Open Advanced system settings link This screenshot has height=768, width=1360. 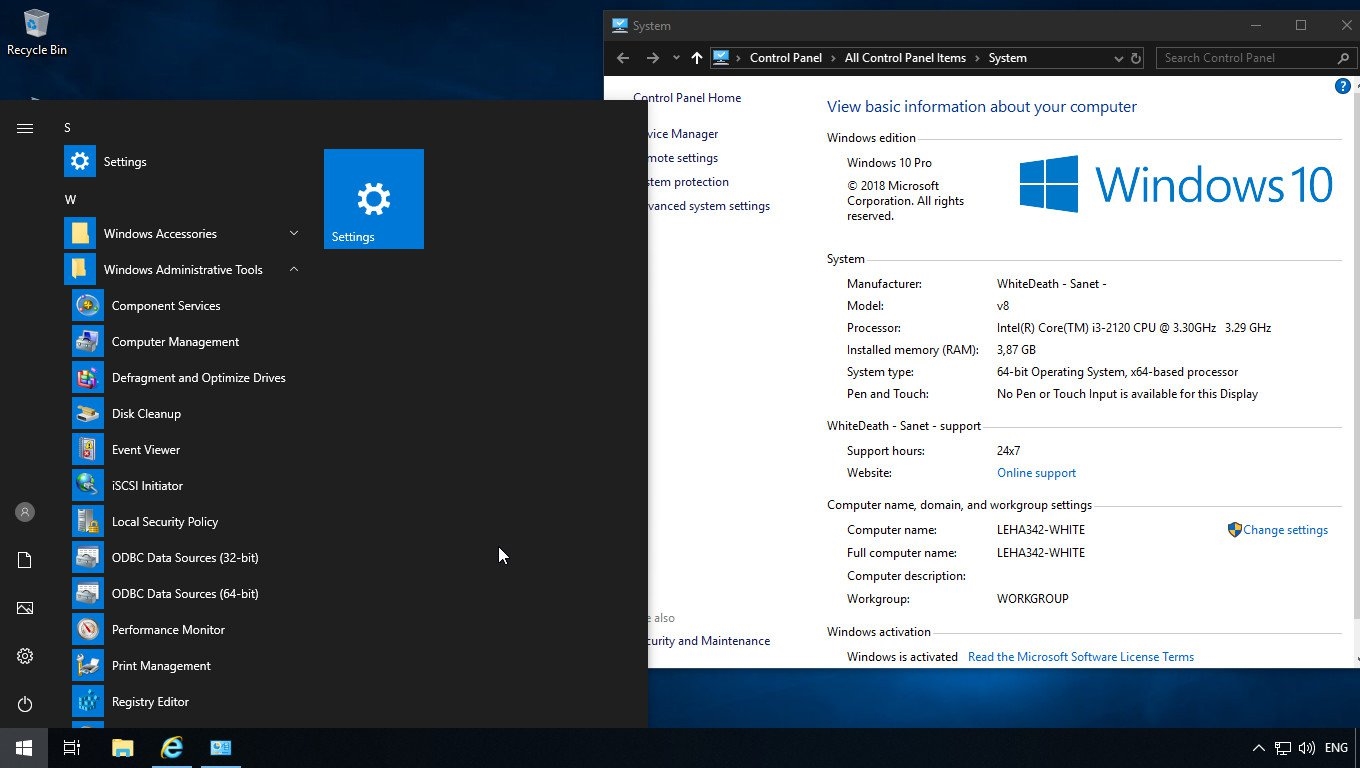[709, 206]
